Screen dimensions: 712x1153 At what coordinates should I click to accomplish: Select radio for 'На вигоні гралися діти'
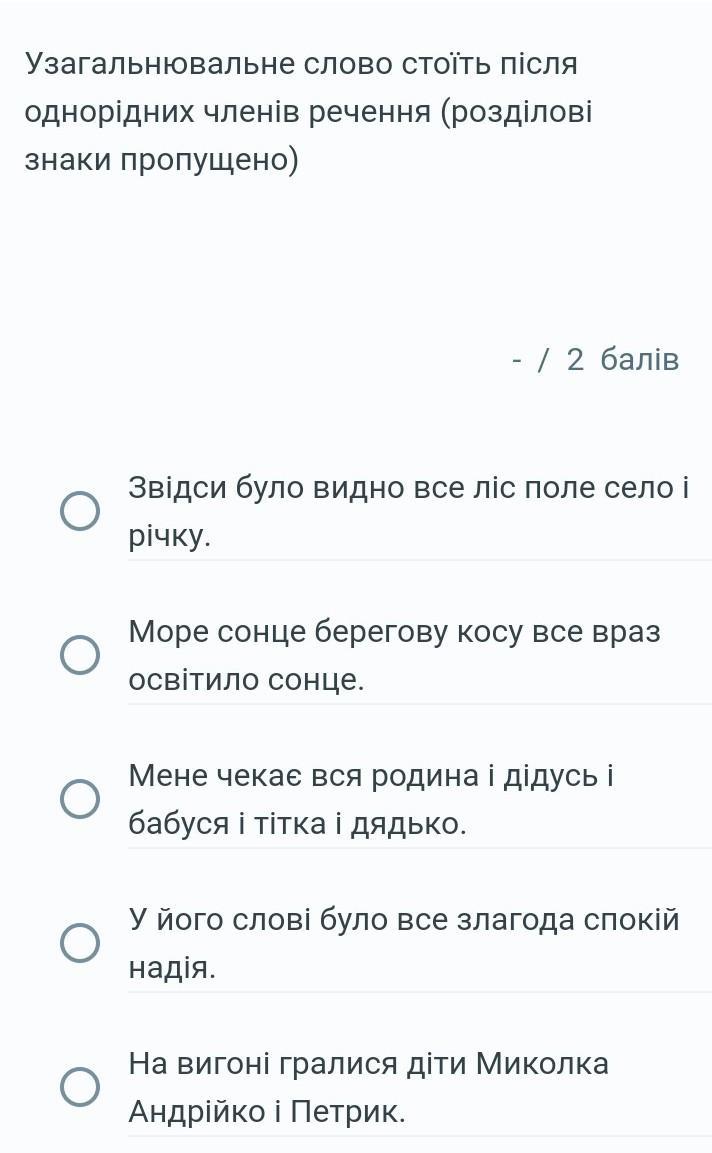coord(80,1087)
